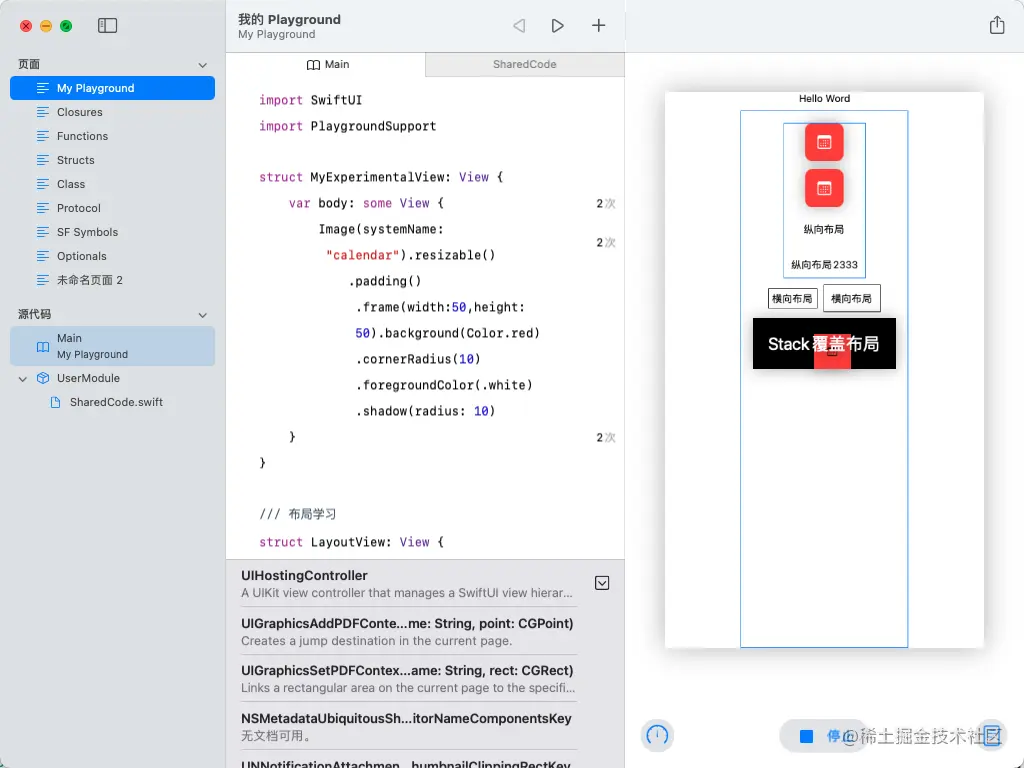Click the second red calendar icon in preview
The height and width of the screenshot is (768, 1024).
(824, 189)
